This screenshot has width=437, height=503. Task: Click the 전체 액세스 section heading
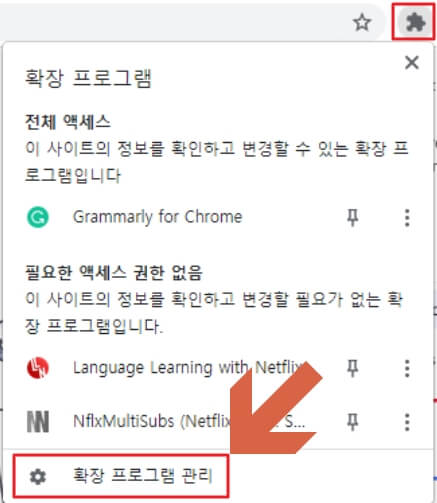coord(68,122)
